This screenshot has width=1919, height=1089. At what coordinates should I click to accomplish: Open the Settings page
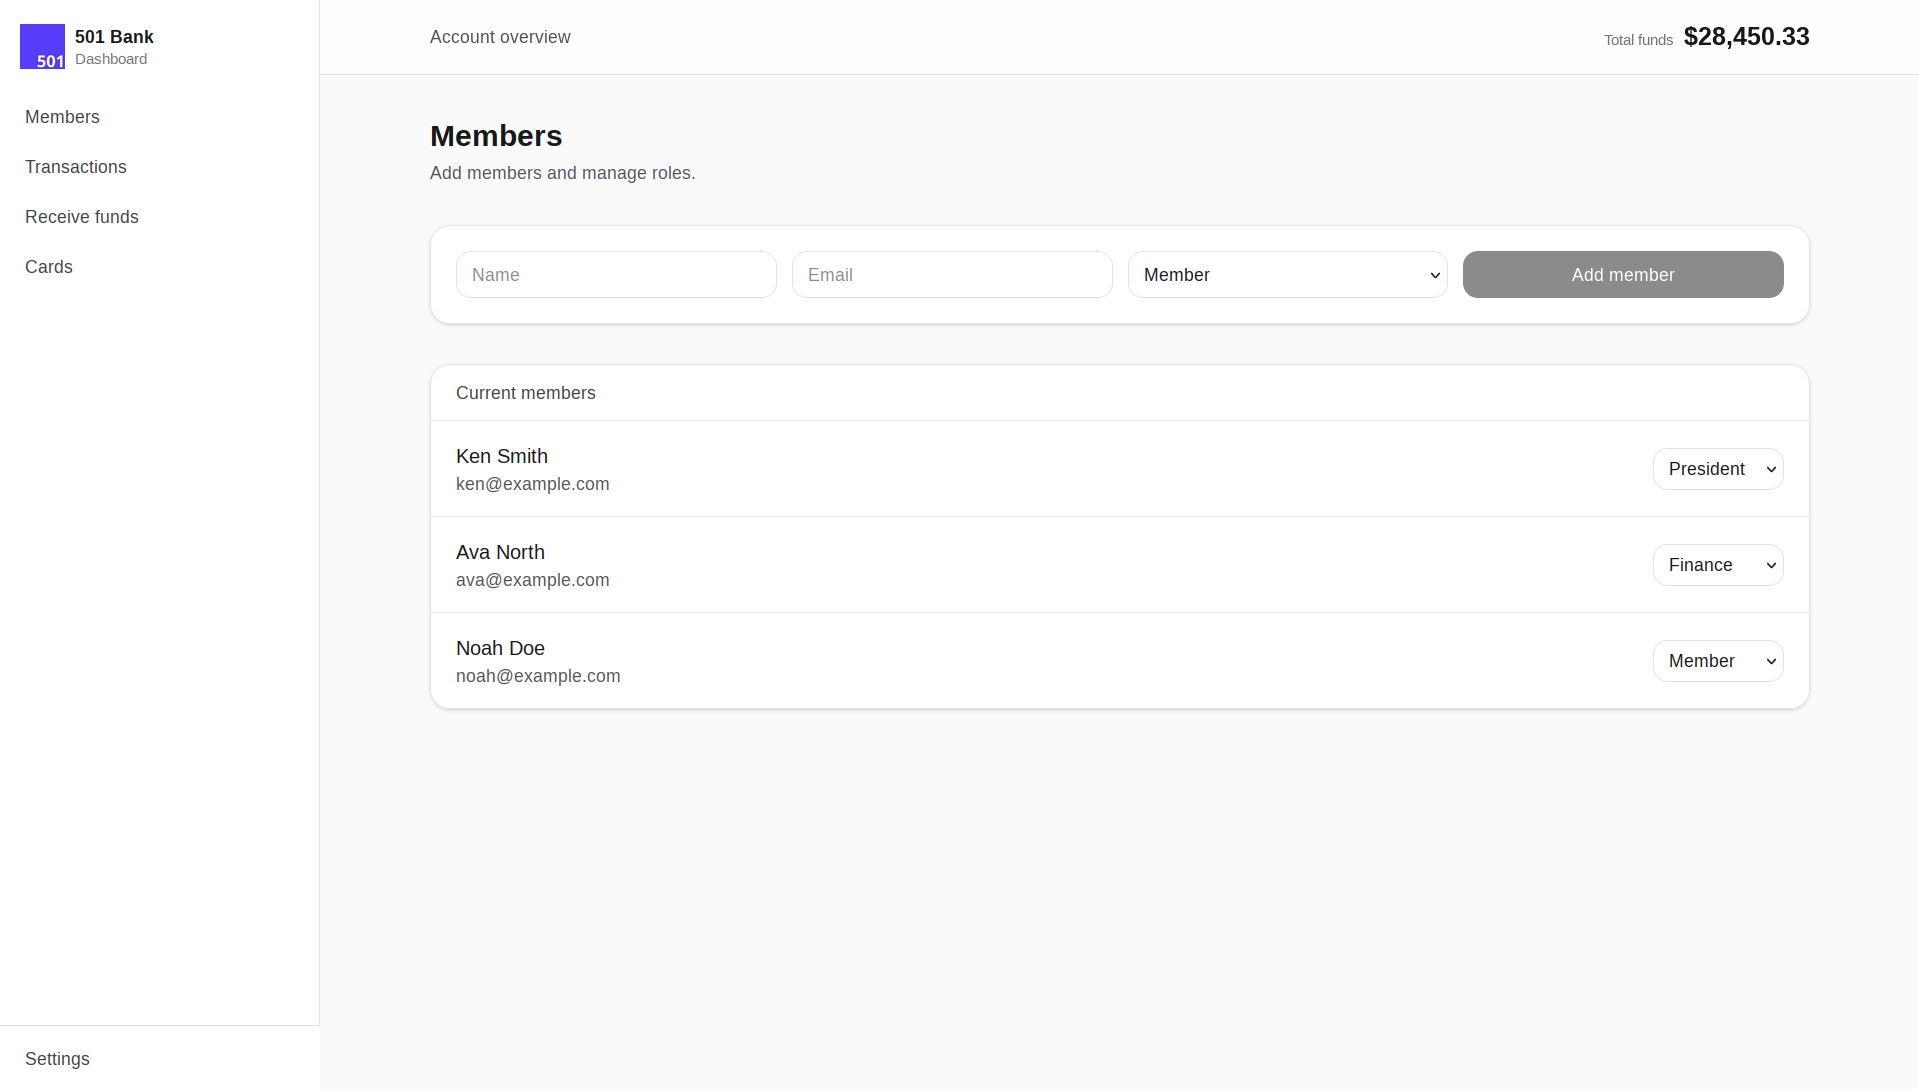click(x=57, y=1059)
